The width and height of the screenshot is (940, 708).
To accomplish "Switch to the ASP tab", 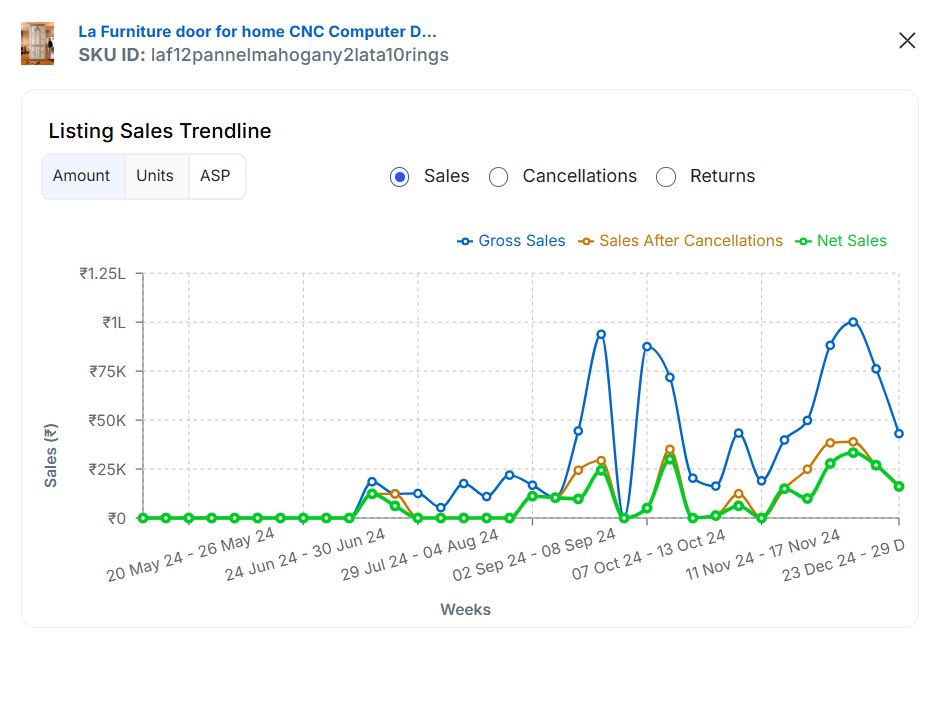I will click(x=215, y=176).
